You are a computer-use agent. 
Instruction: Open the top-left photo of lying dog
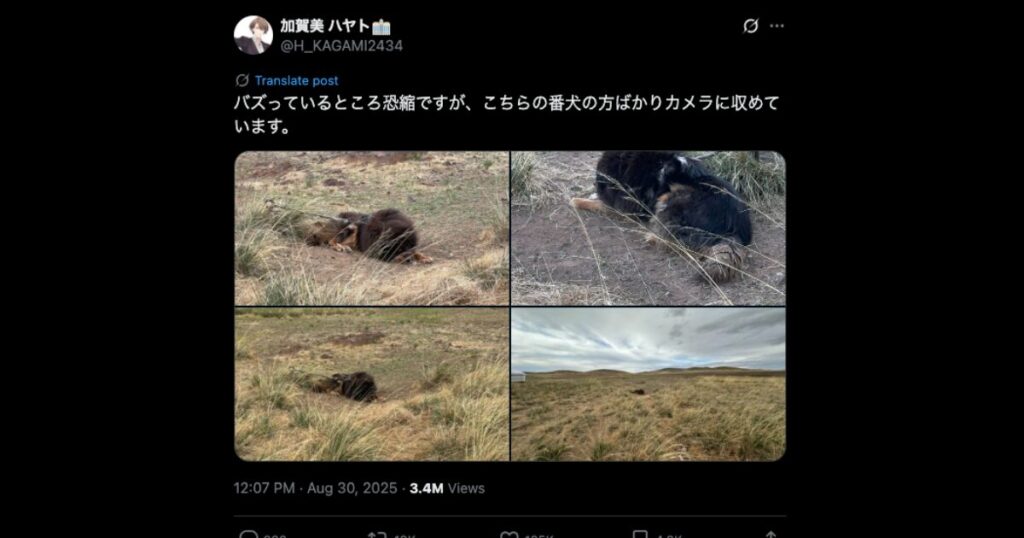click(x=372, y=229)
